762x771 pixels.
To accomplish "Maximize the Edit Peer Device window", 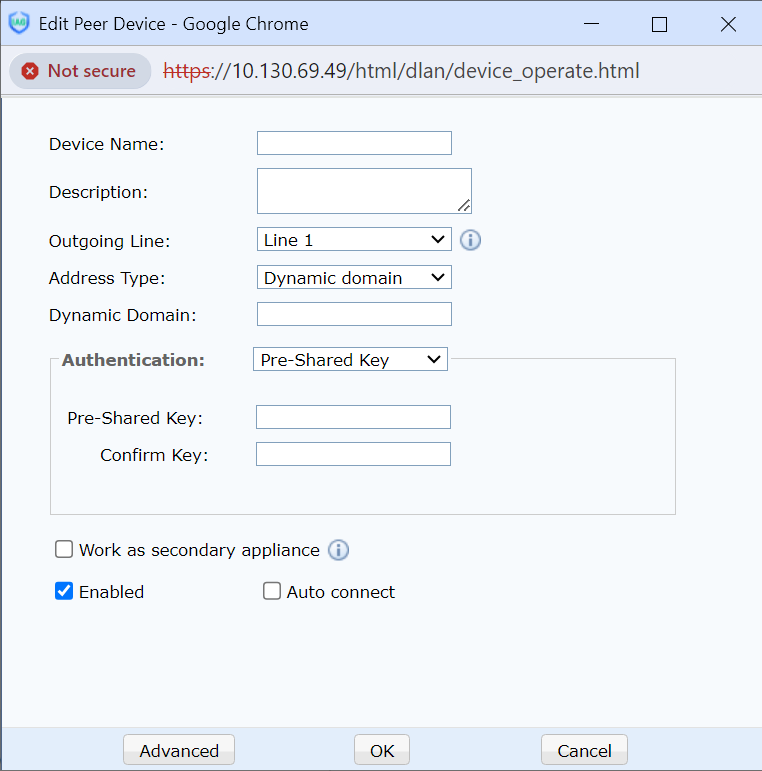I will pyautogui.click(x=659, y=24).
